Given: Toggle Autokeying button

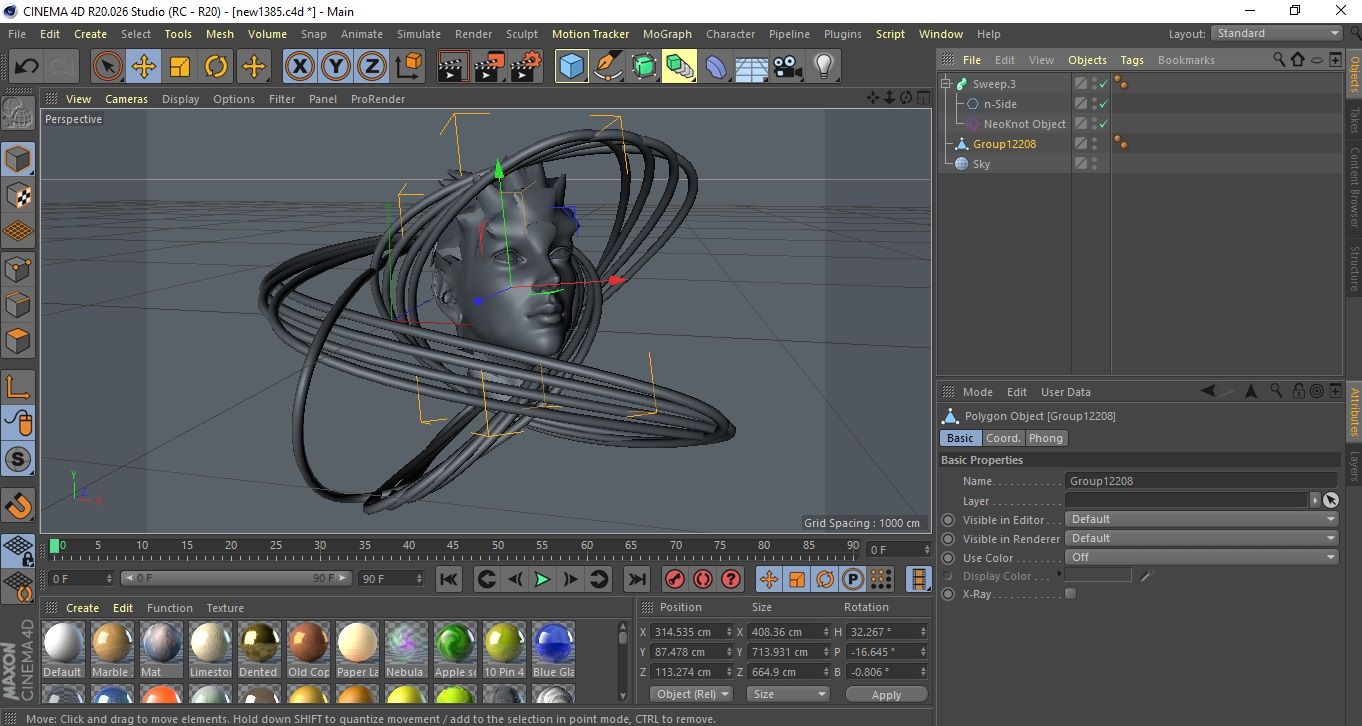Looking at the screenshot, I should (703, 579).
